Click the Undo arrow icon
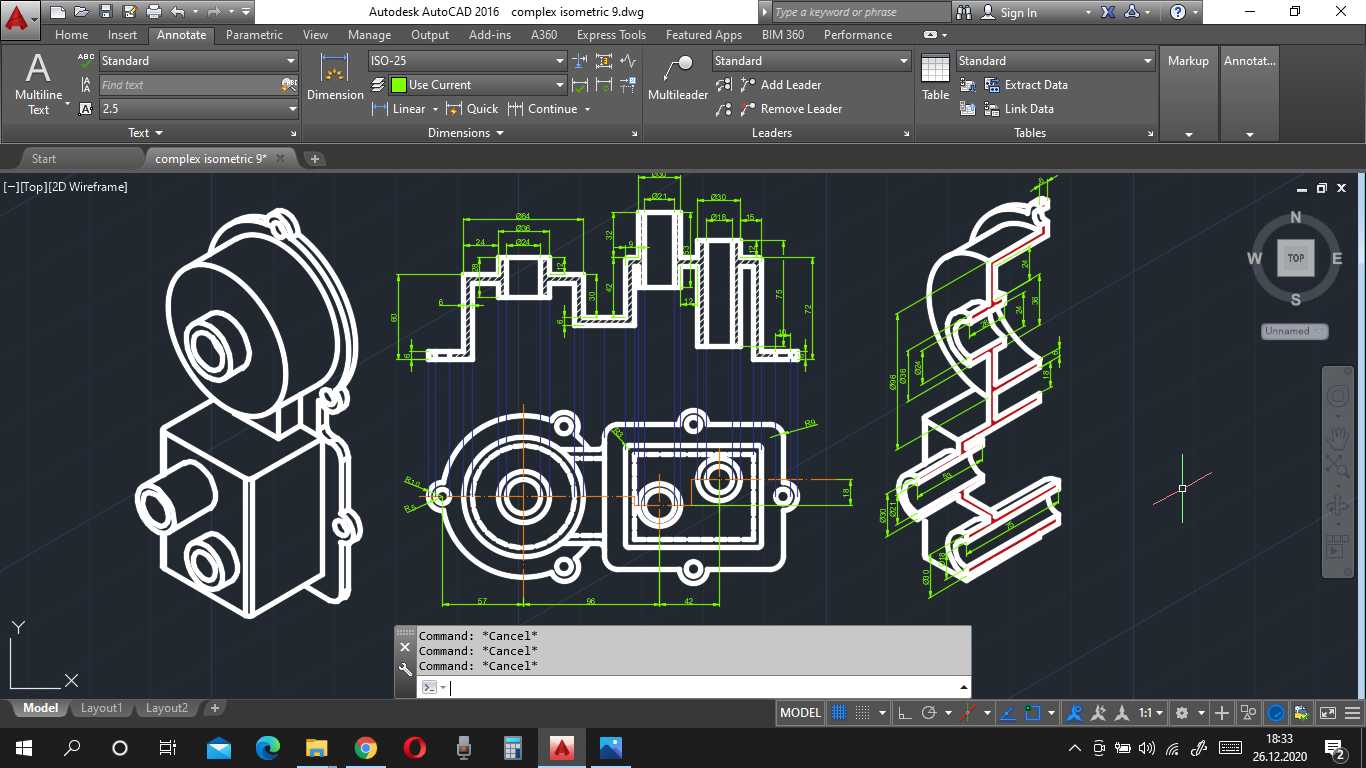Viewport: 1366px width, 768px height. pos(177,12)
